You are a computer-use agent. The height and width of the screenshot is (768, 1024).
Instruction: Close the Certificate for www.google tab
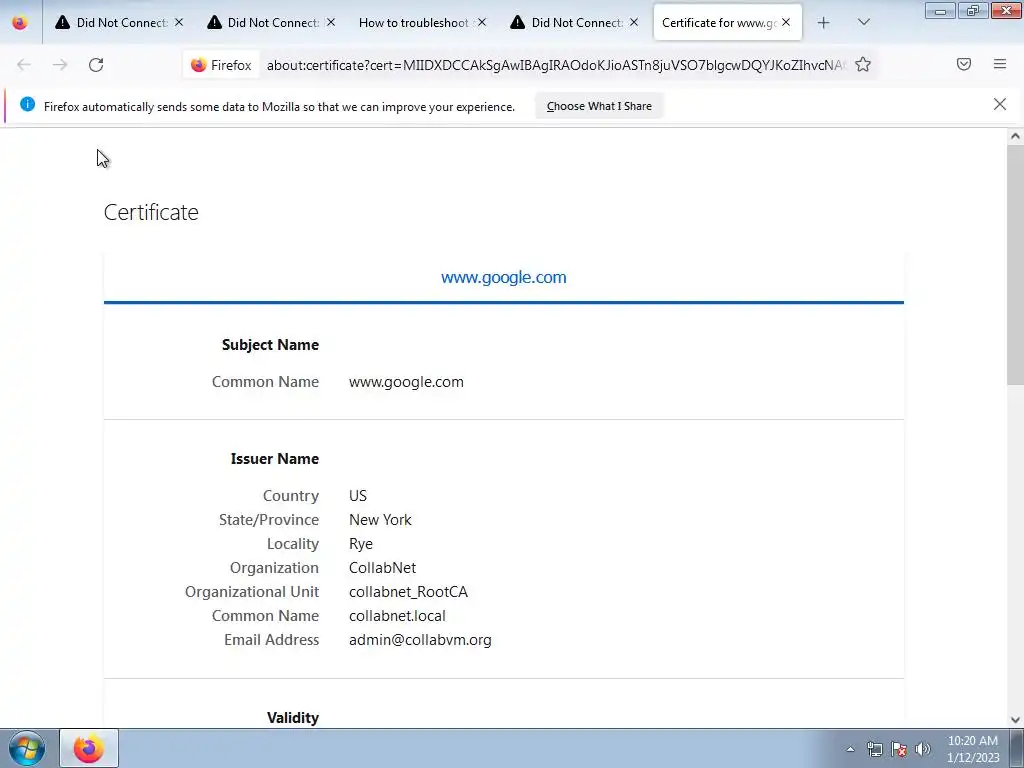click(x=786, y=22)
